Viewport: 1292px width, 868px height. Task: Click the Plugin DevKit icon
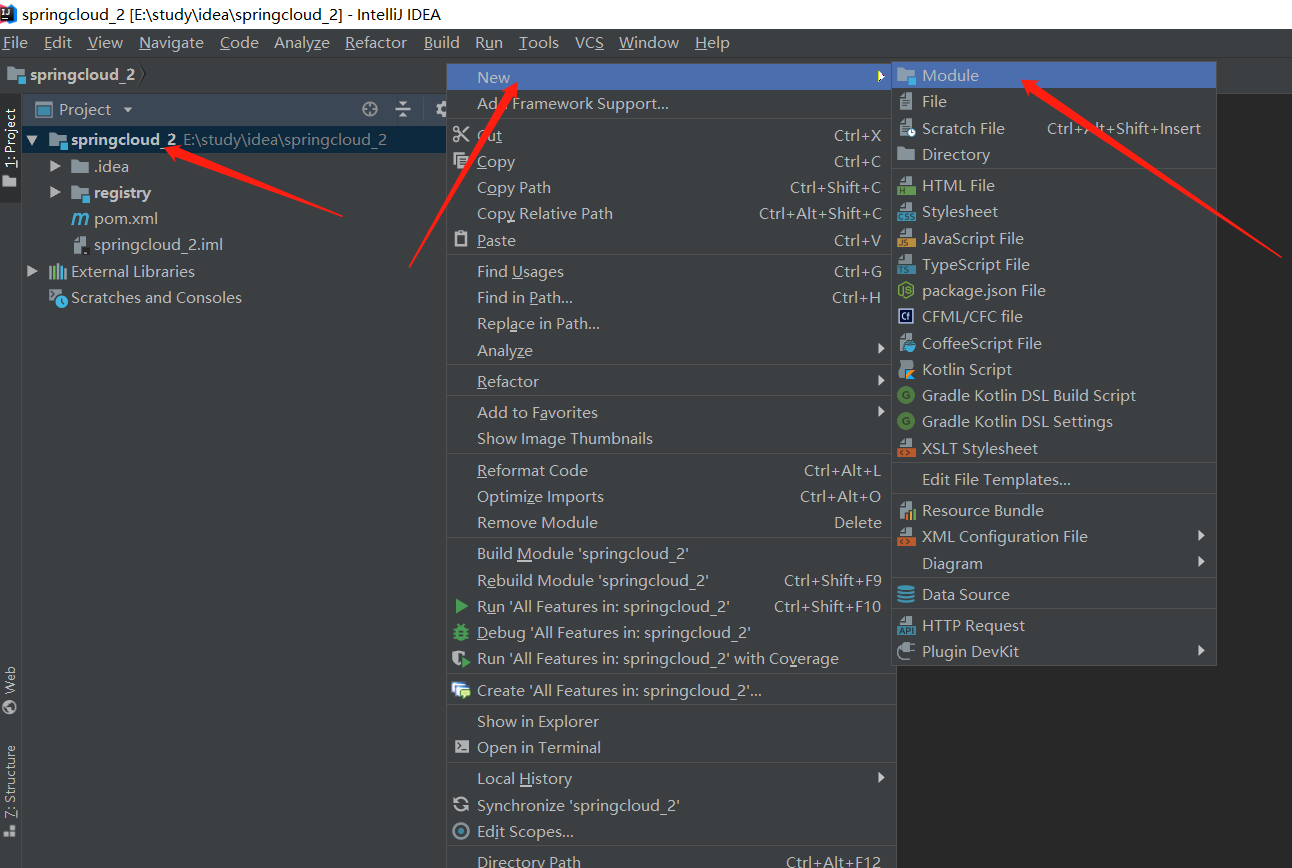(906, 651)
